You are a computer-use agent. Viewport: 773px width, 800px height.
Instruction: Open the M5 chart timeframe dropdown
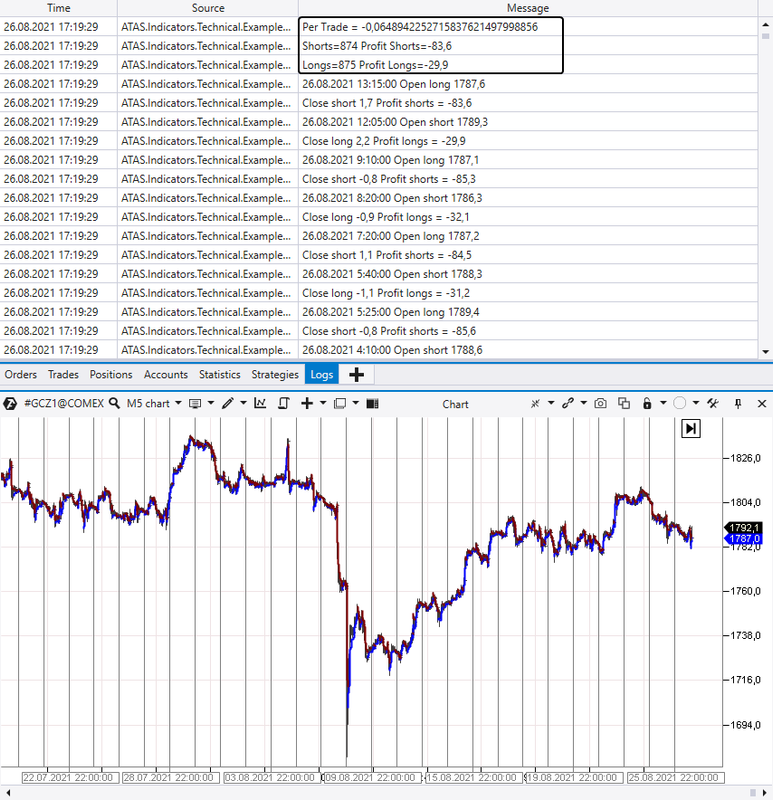pyautogui.click(x=154, y=404)
